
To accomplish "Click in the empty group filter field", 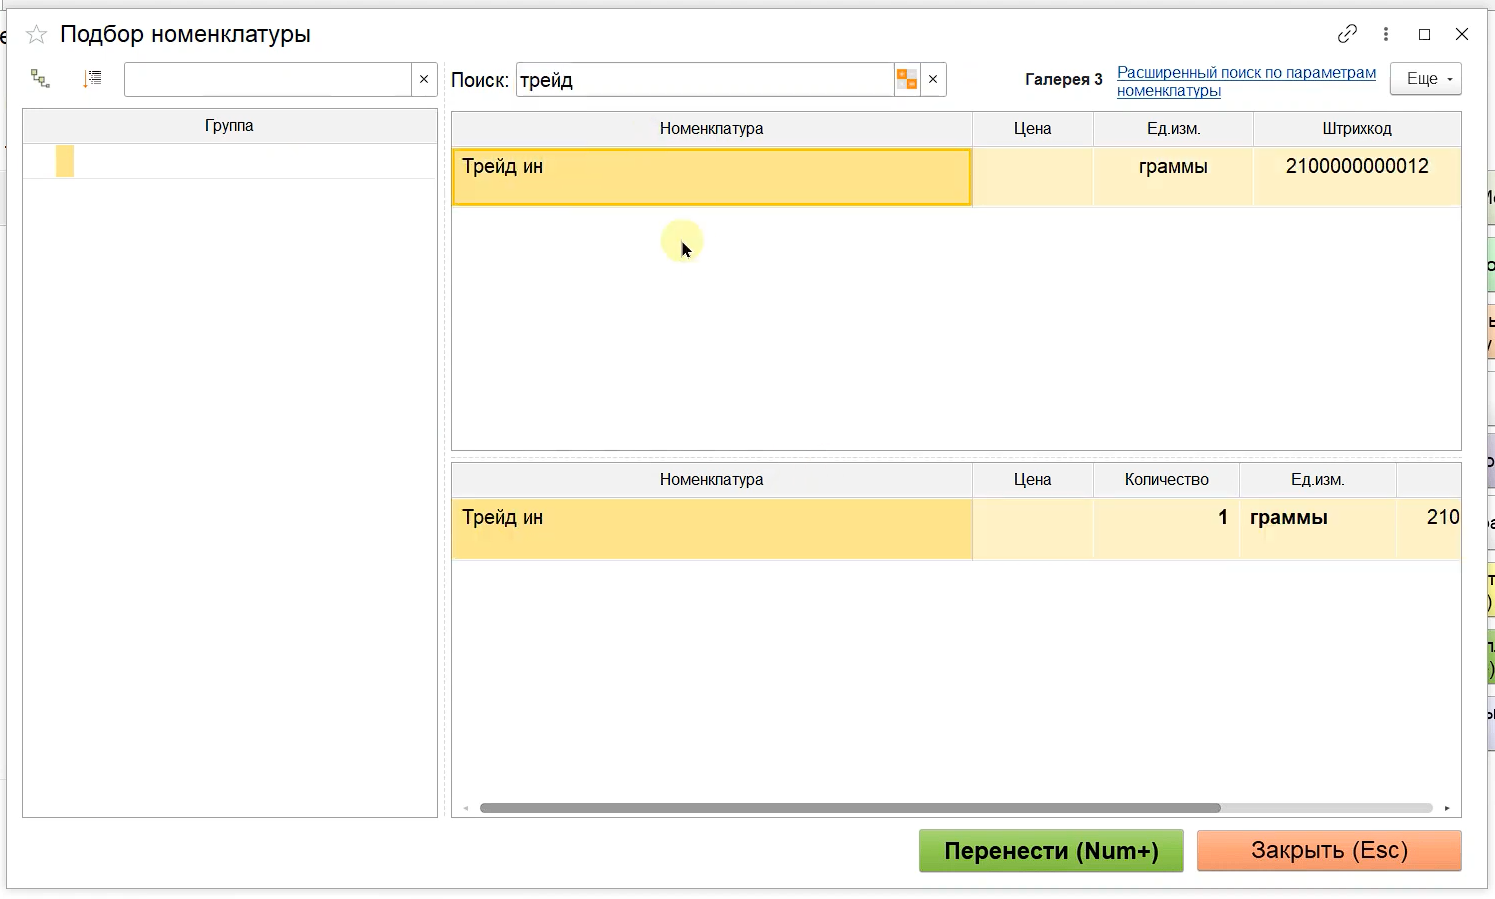I will pos(267,80).
